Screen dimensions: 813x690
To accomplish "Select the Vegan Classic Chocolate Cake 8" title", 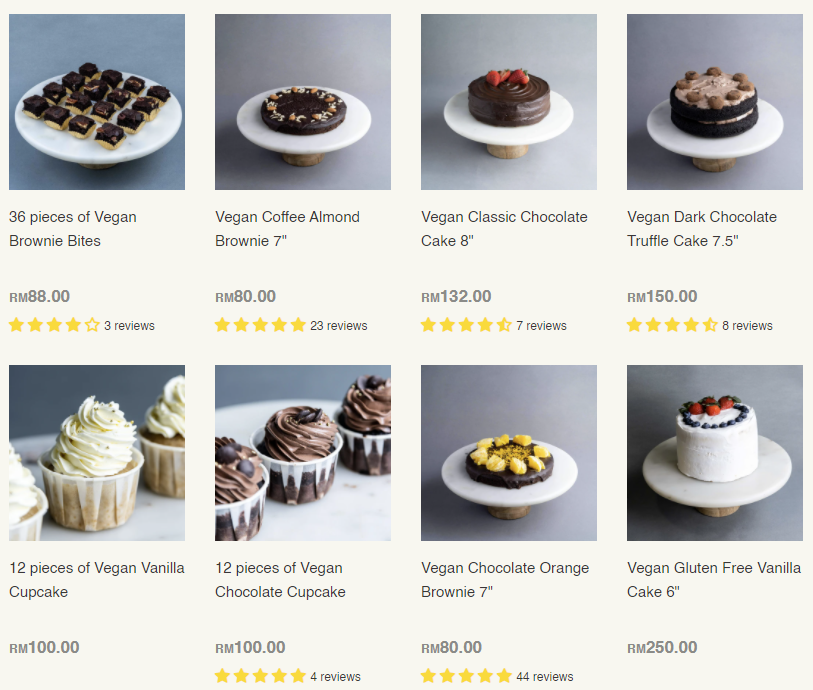I will (x=504, y=229).
